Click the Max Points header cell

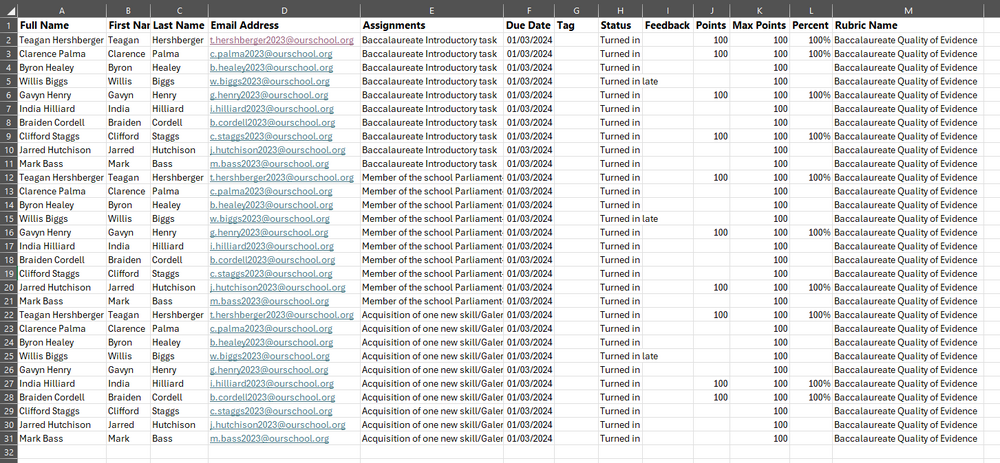pyautogui.click(x=760, y=26)
